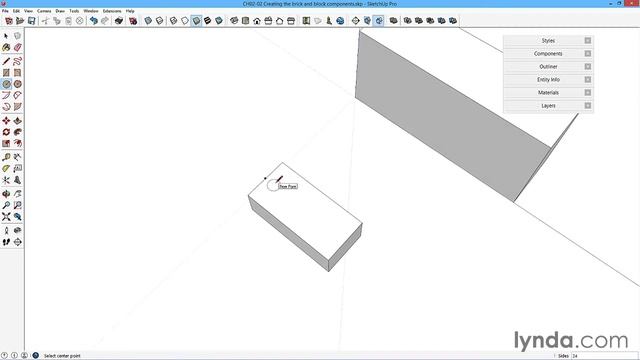Viewport: 640px width, 360px height.
Task: Pick the Tape Measure tool
Action: [x=6, y=157]
